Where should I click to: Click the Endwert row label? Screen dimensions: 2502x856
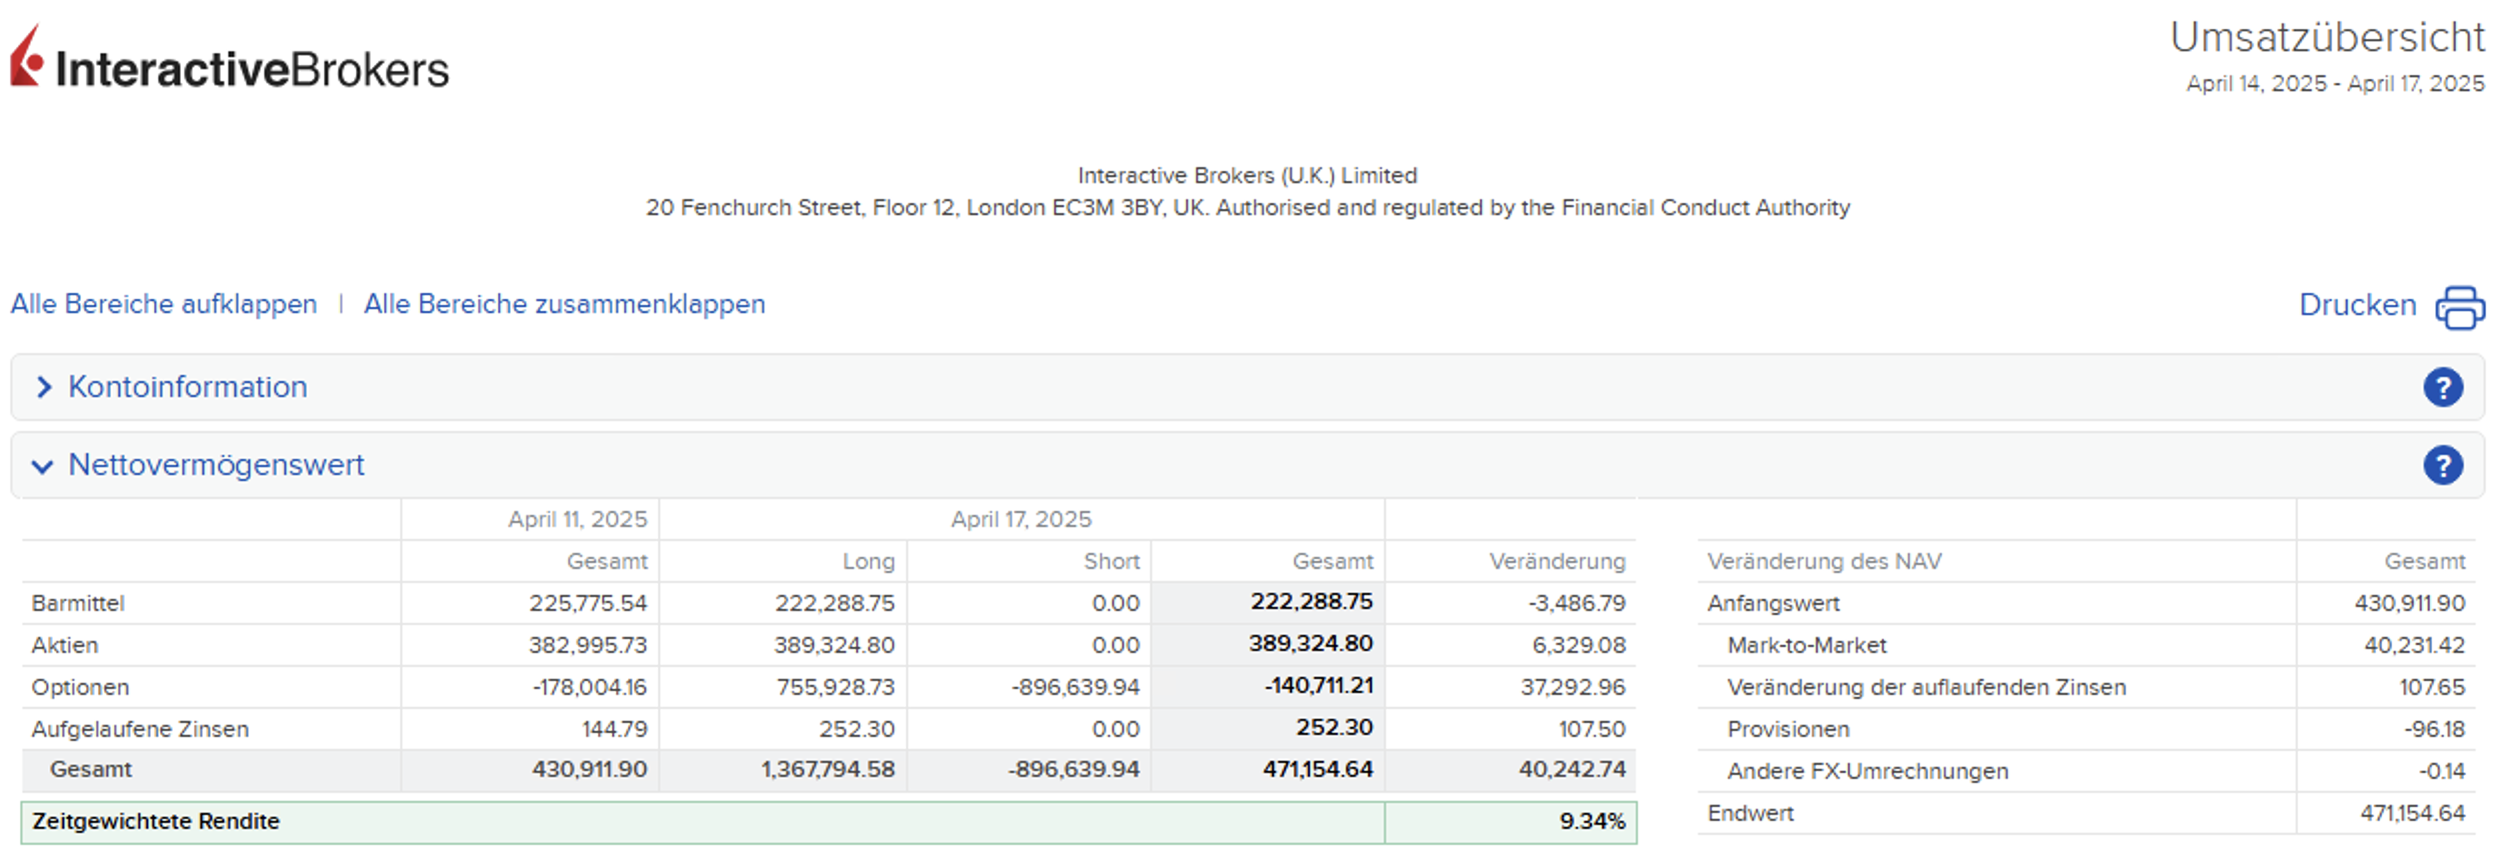[1750, 813]
